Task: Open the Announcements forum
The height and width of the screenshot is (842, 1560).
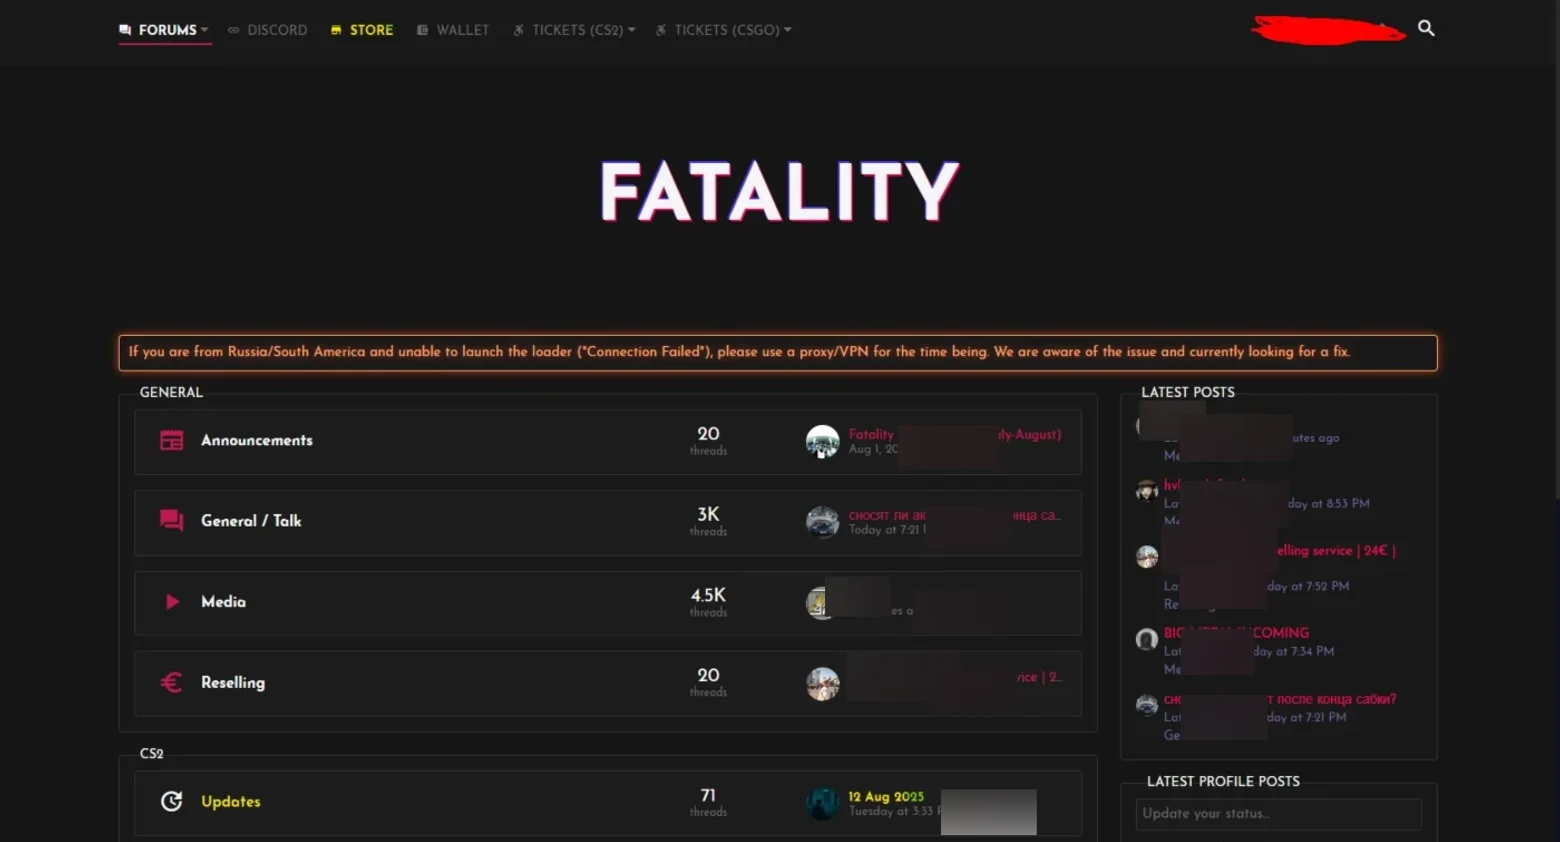Action: (257, 440)
